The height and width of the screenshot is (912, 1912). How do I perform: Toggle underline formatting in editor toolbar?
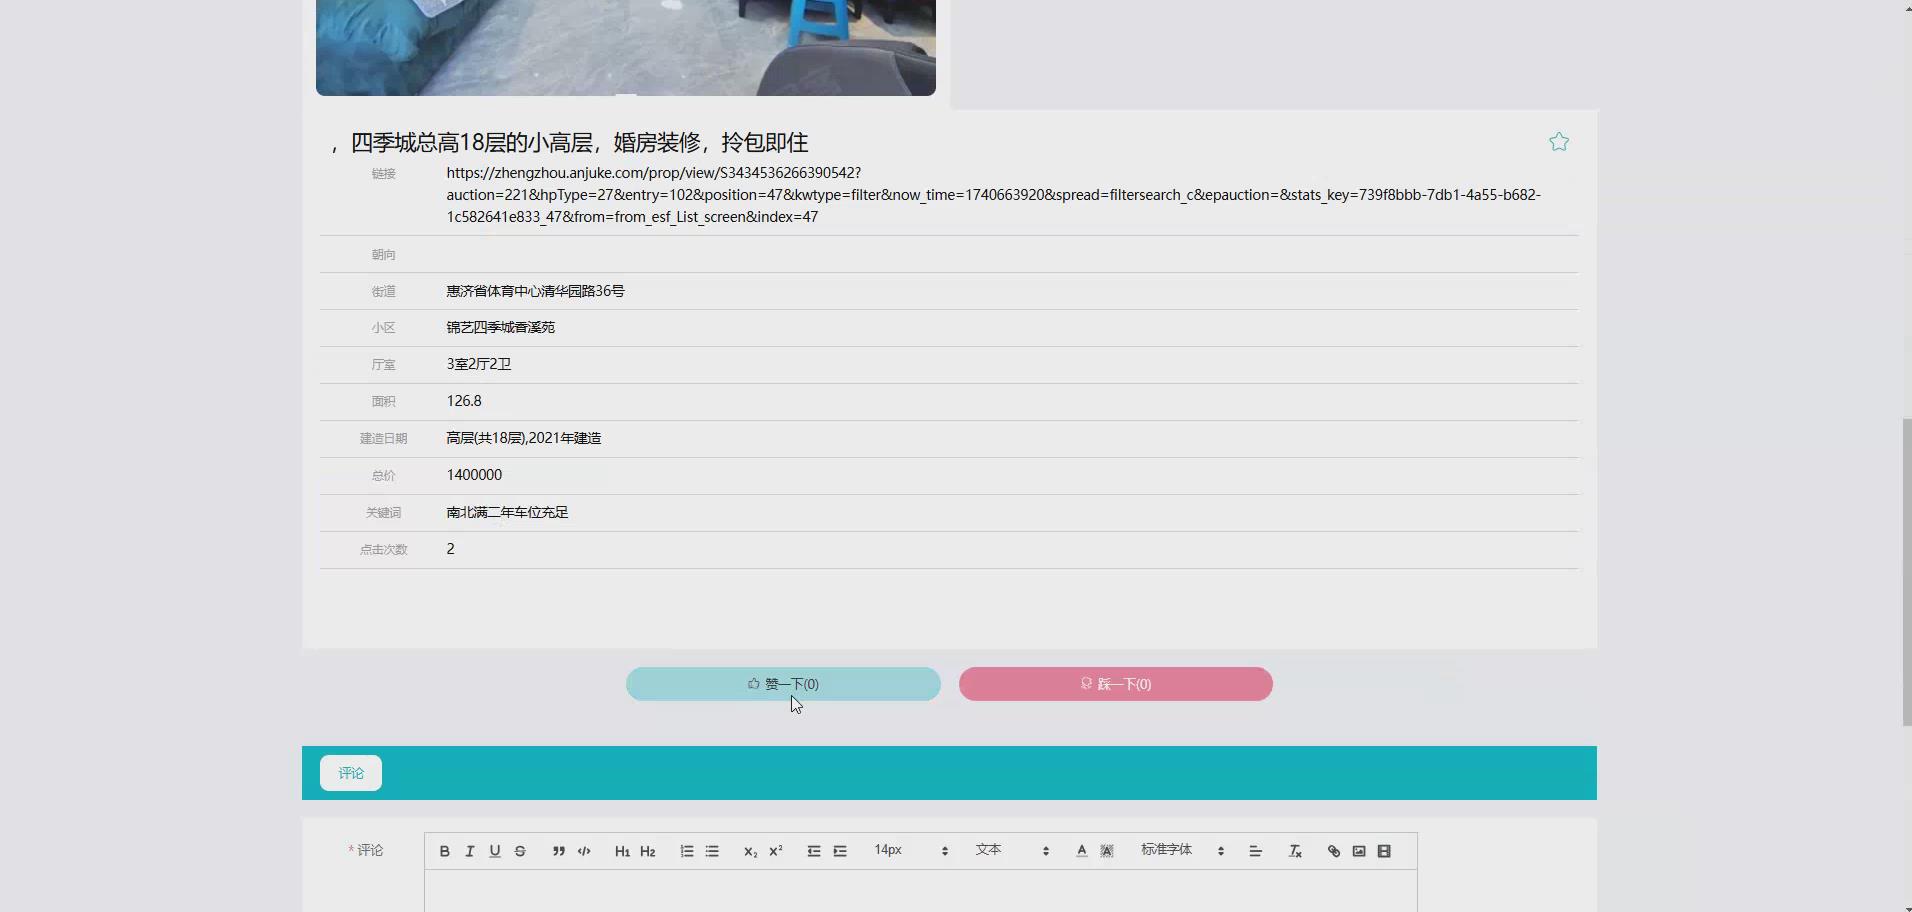[494, 851]
